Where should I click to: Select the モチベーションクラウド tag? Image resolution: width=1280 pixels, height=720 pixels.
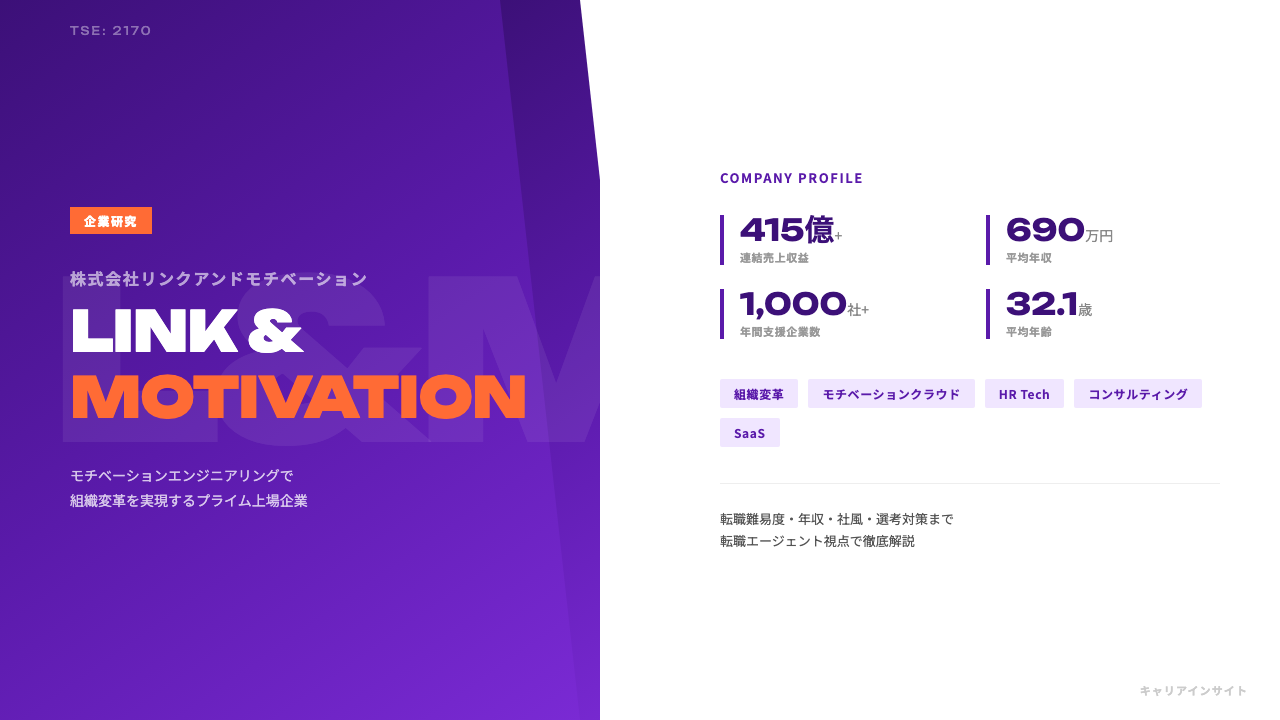tap(891, 394)
